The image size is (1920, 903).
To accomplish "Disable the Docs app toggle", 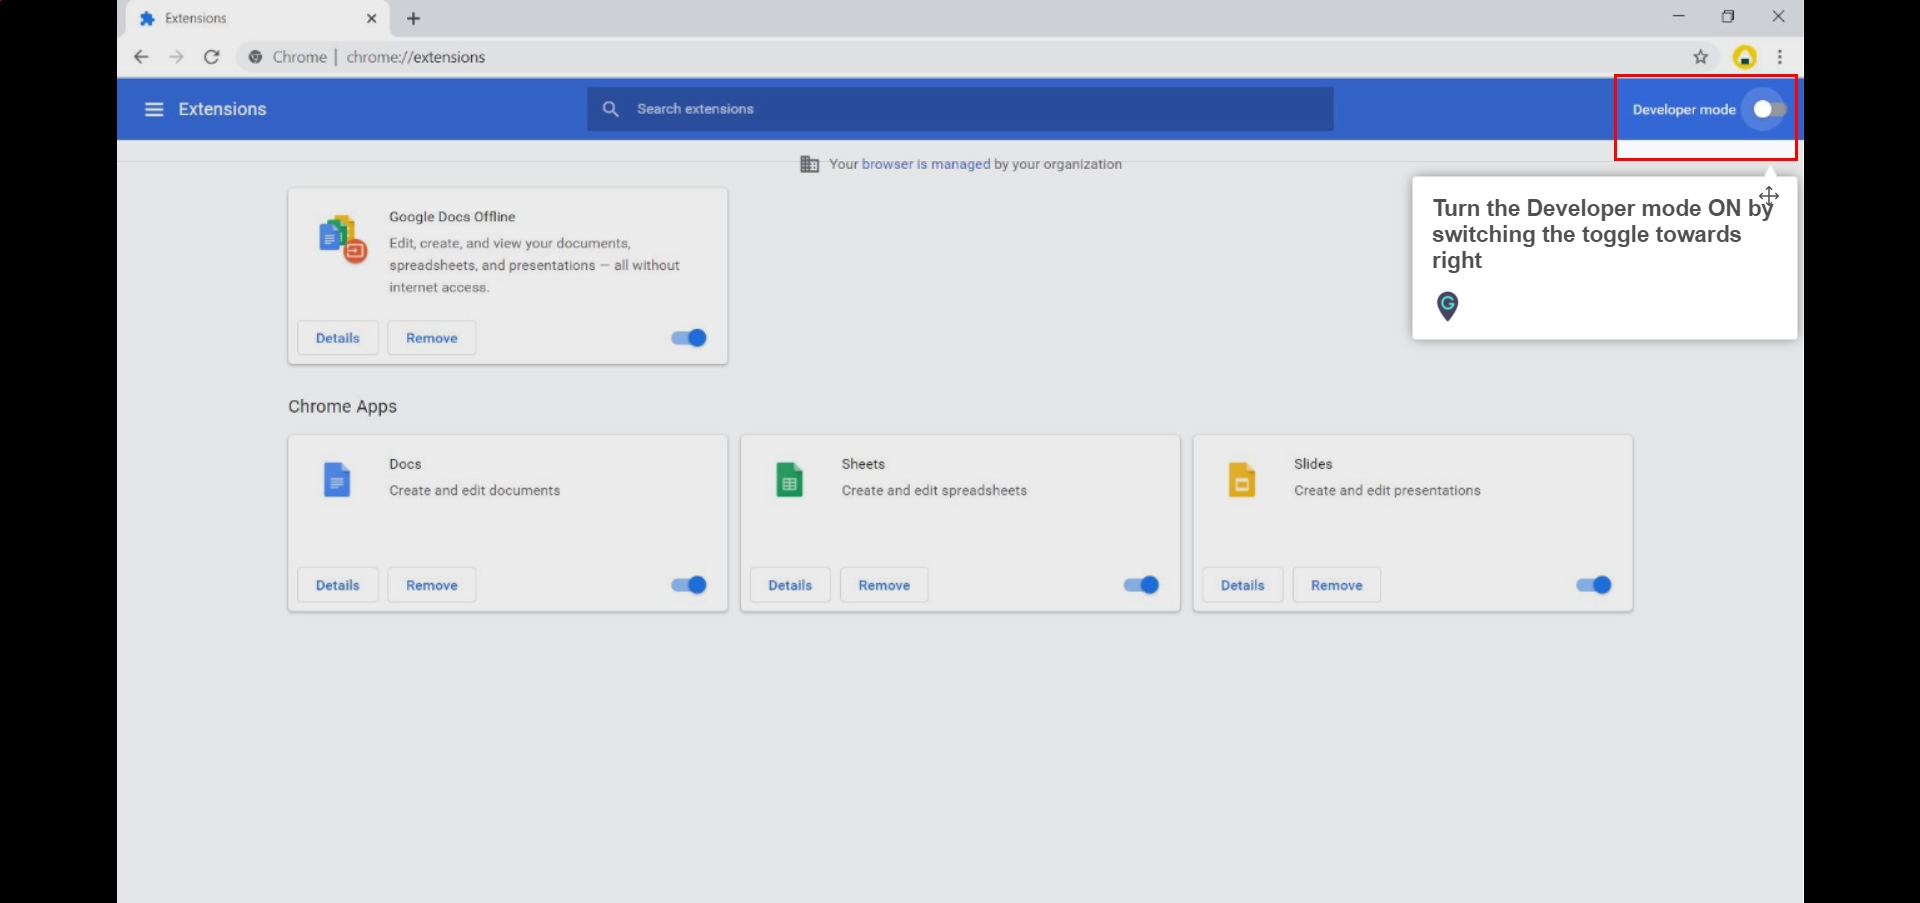I will click(689, 585).
